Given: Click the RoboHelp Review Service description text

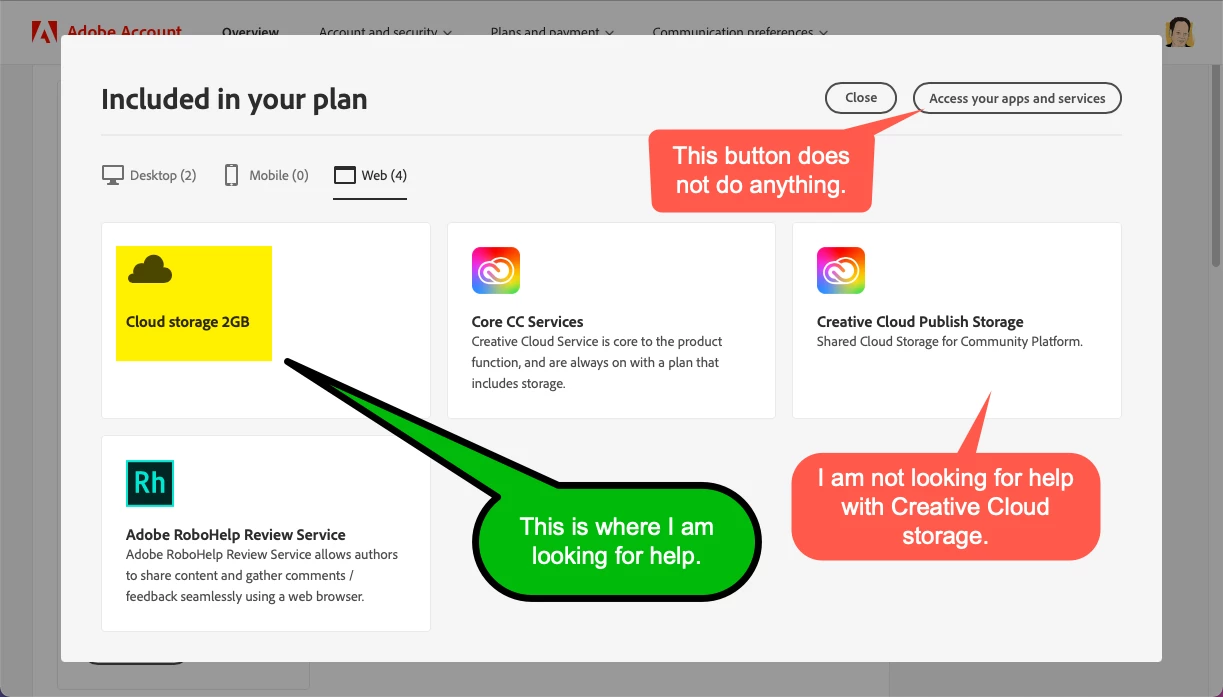Looking at the screenshot, I should [262, 575].
